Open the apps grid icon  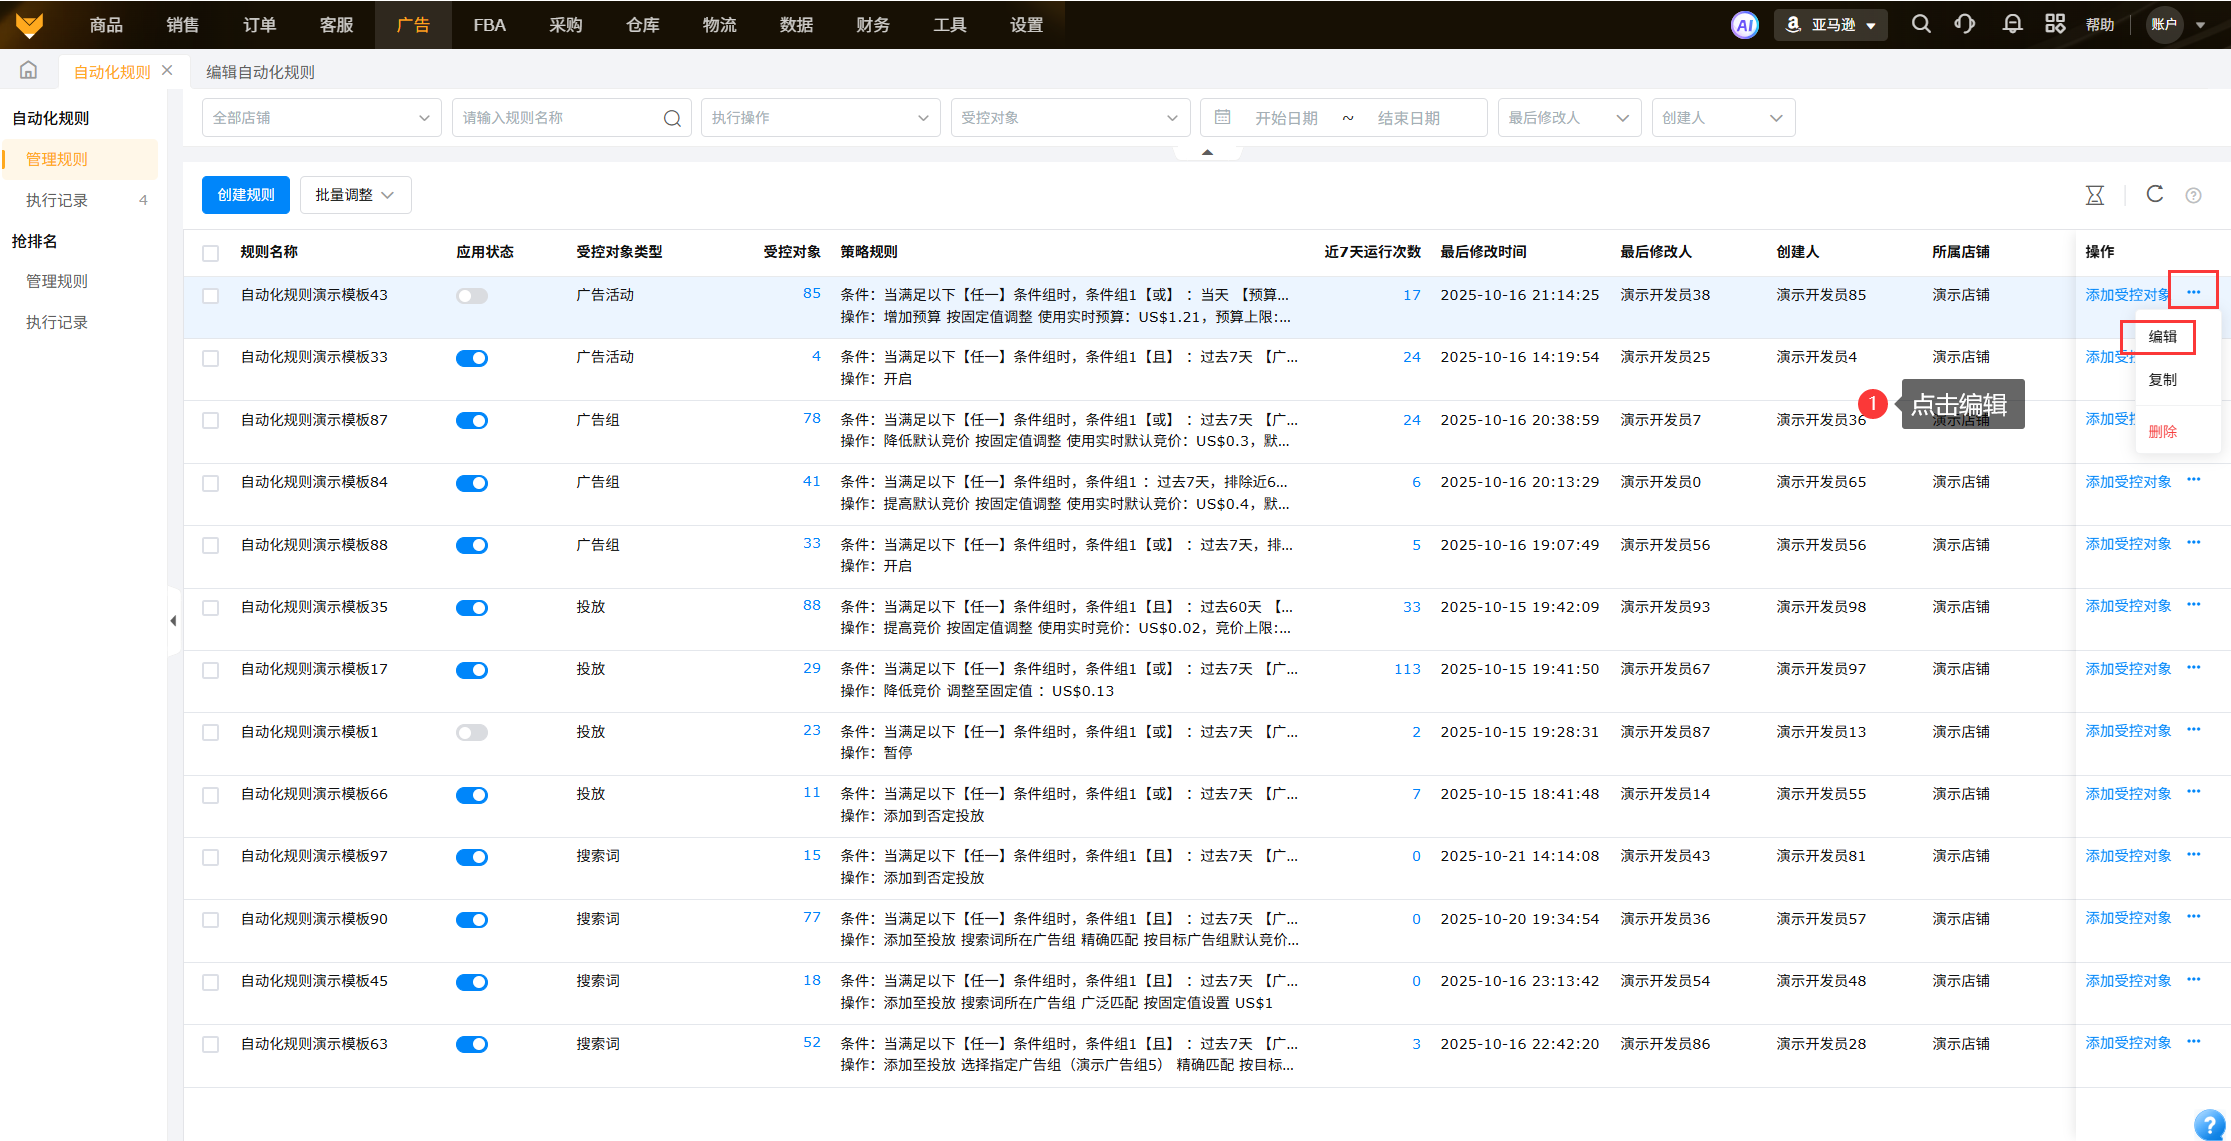[2055, 24]
